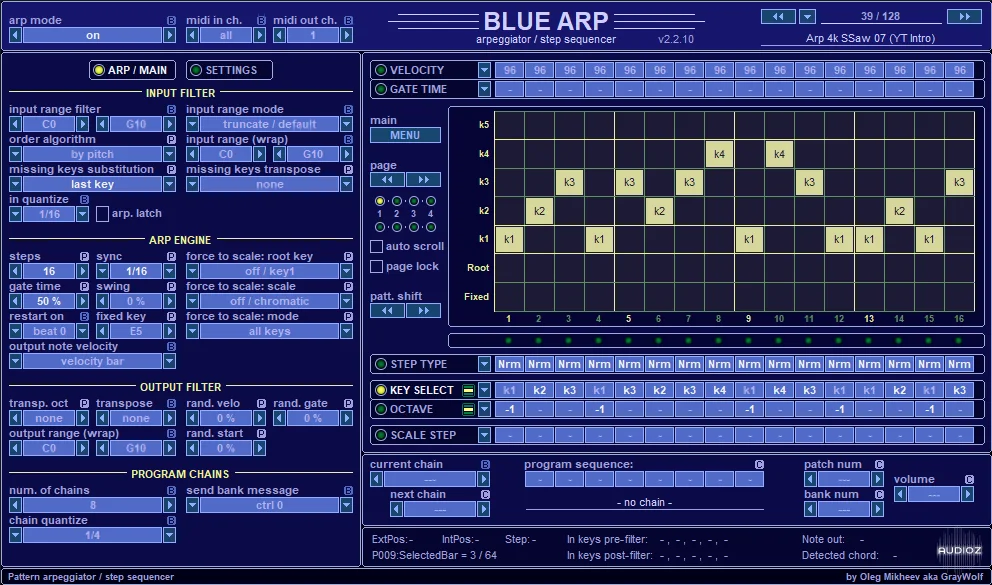The image size is (992, 585).
Task: Toggle KEY SELECT lane LED
Action: click(381, 390)
